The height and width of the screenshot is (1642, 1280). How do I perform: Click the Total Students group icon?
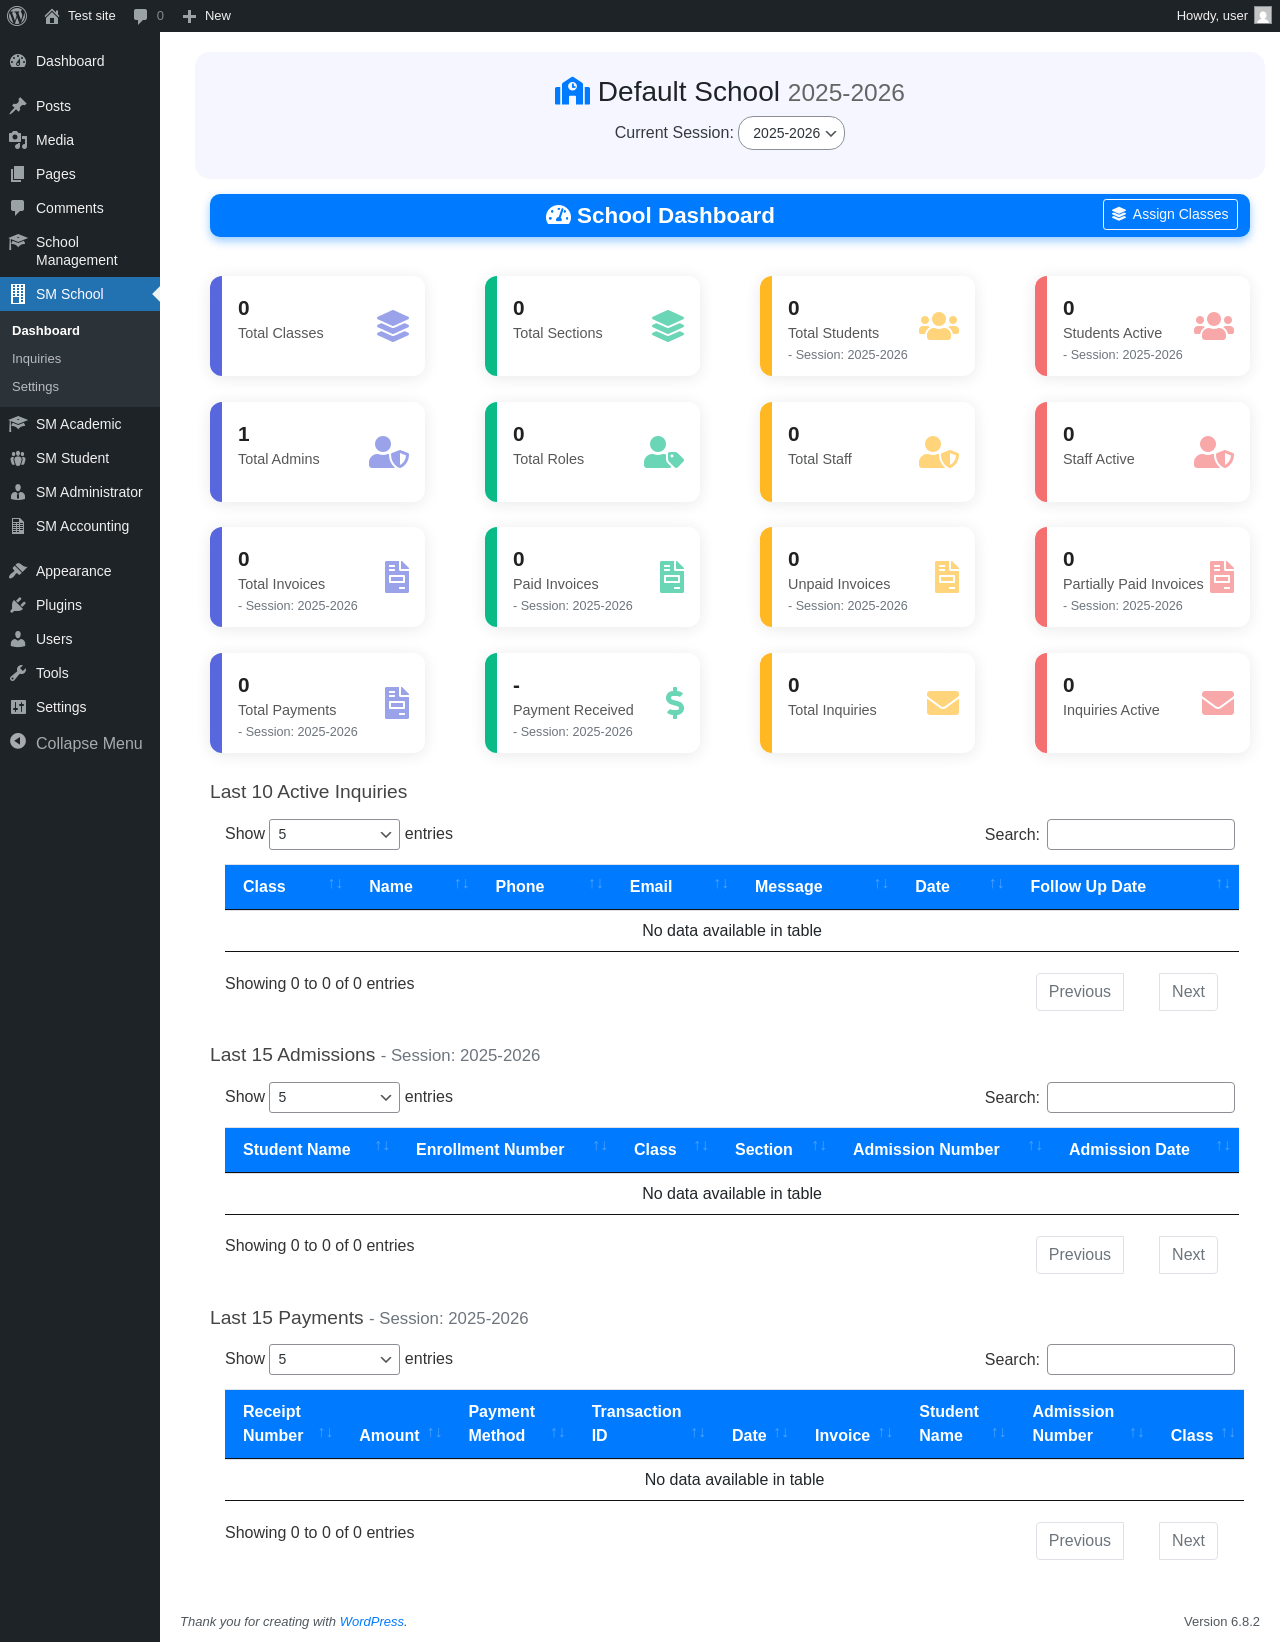pyautogui.click(x=939, y=326)
